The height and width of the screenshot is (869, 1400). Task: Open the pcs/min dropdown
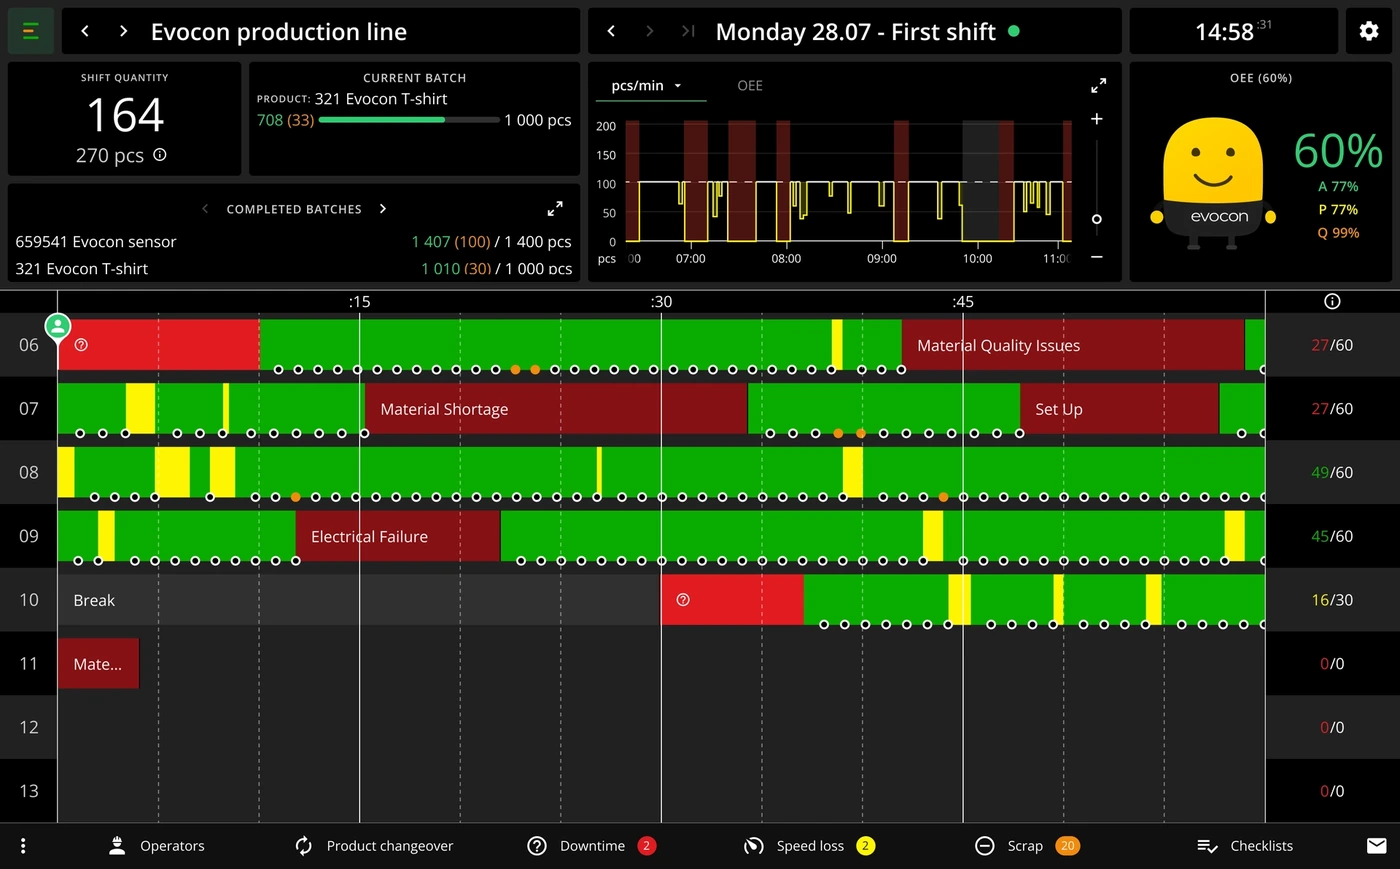[x=646, y=86]
